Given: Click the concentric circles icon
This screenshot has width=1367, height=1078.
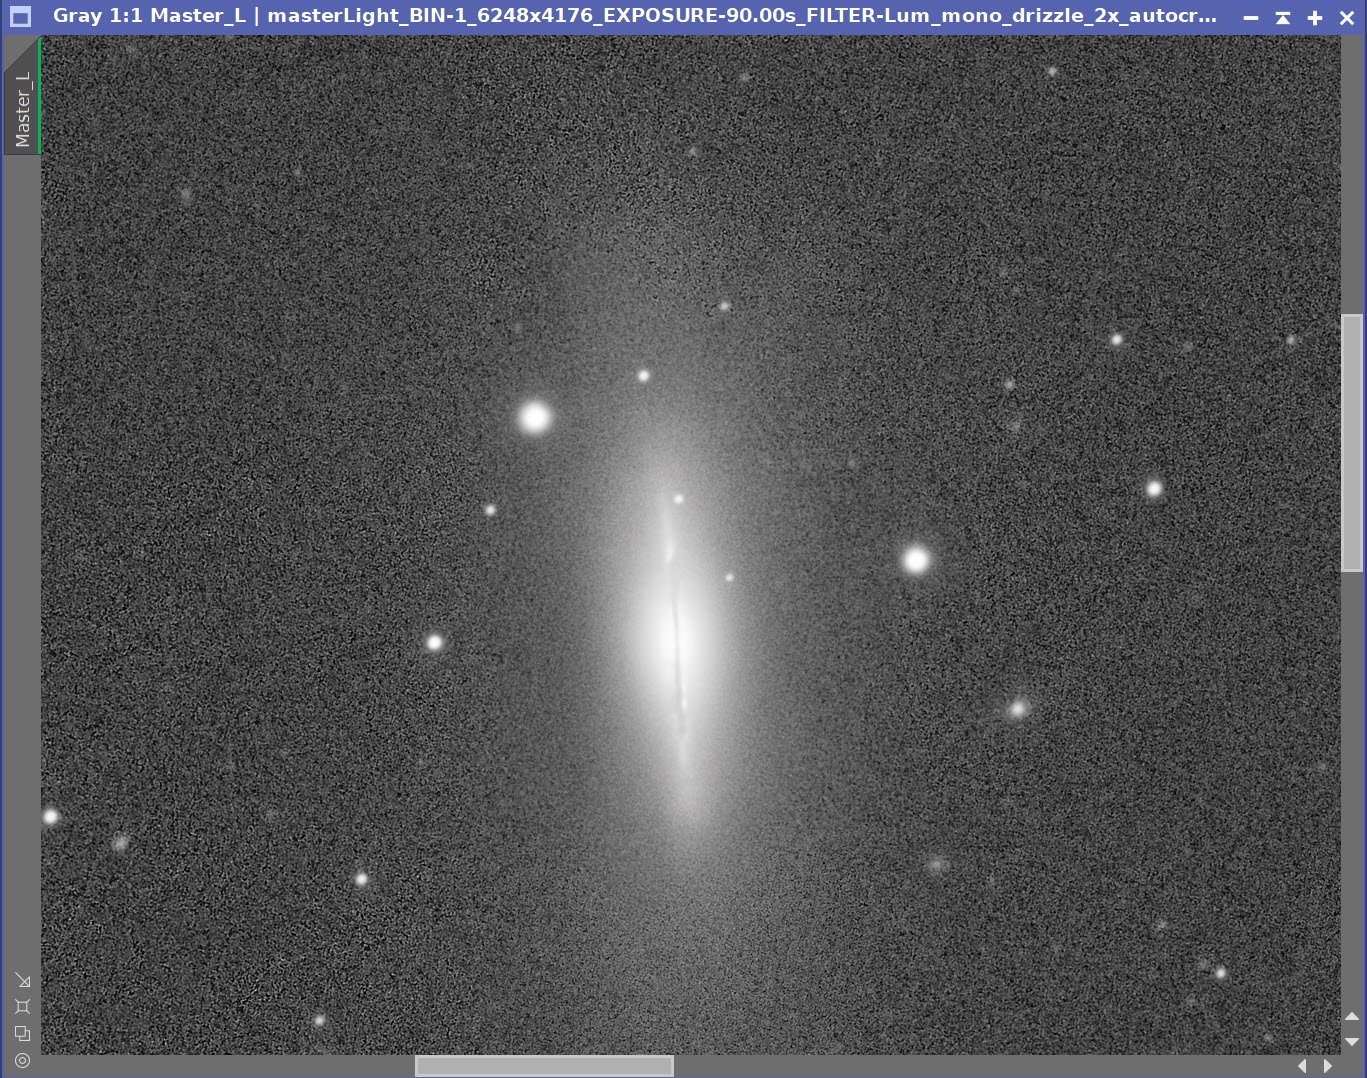Looking at the screenshot, I should 22,1060.
